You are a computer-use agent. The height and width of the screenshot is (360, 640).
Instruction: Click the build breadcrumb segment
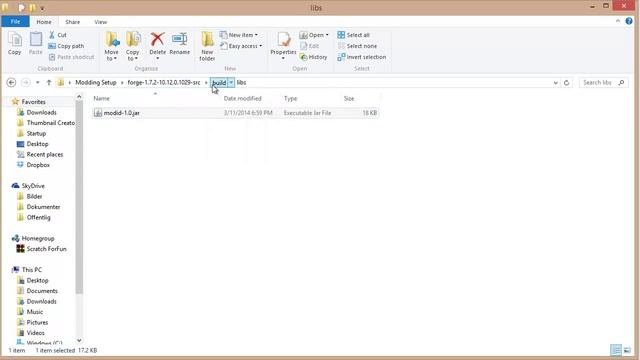click(x=219, y=82)
